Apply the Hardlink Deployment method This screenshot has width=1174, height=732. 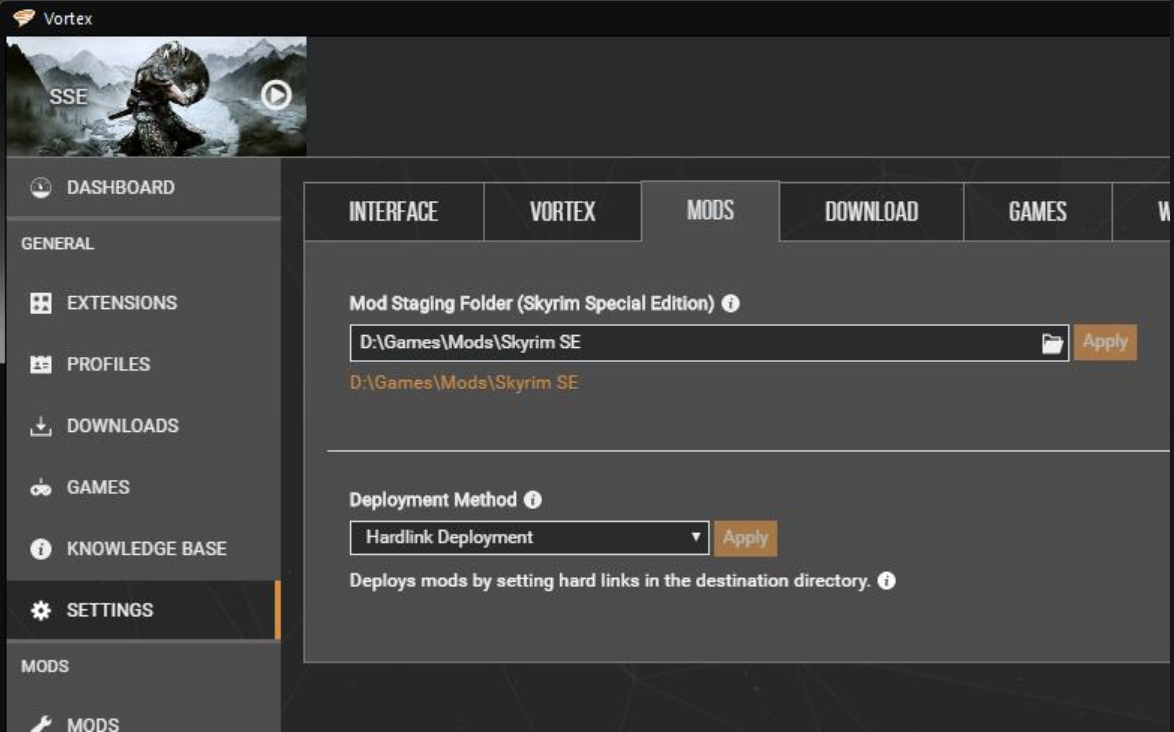746,538
